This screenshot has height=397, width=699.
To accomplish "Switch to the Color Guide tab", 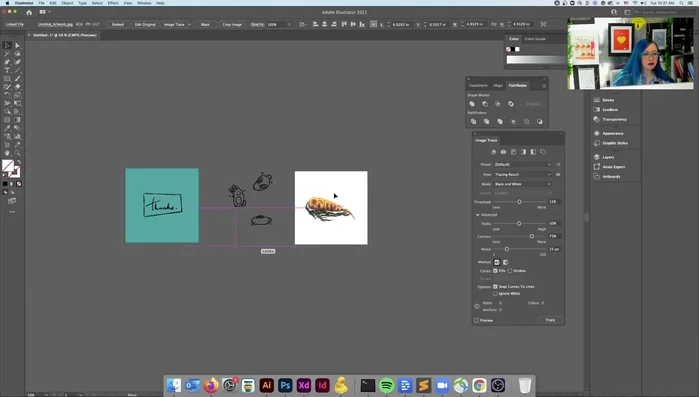I will pos(535,39).
